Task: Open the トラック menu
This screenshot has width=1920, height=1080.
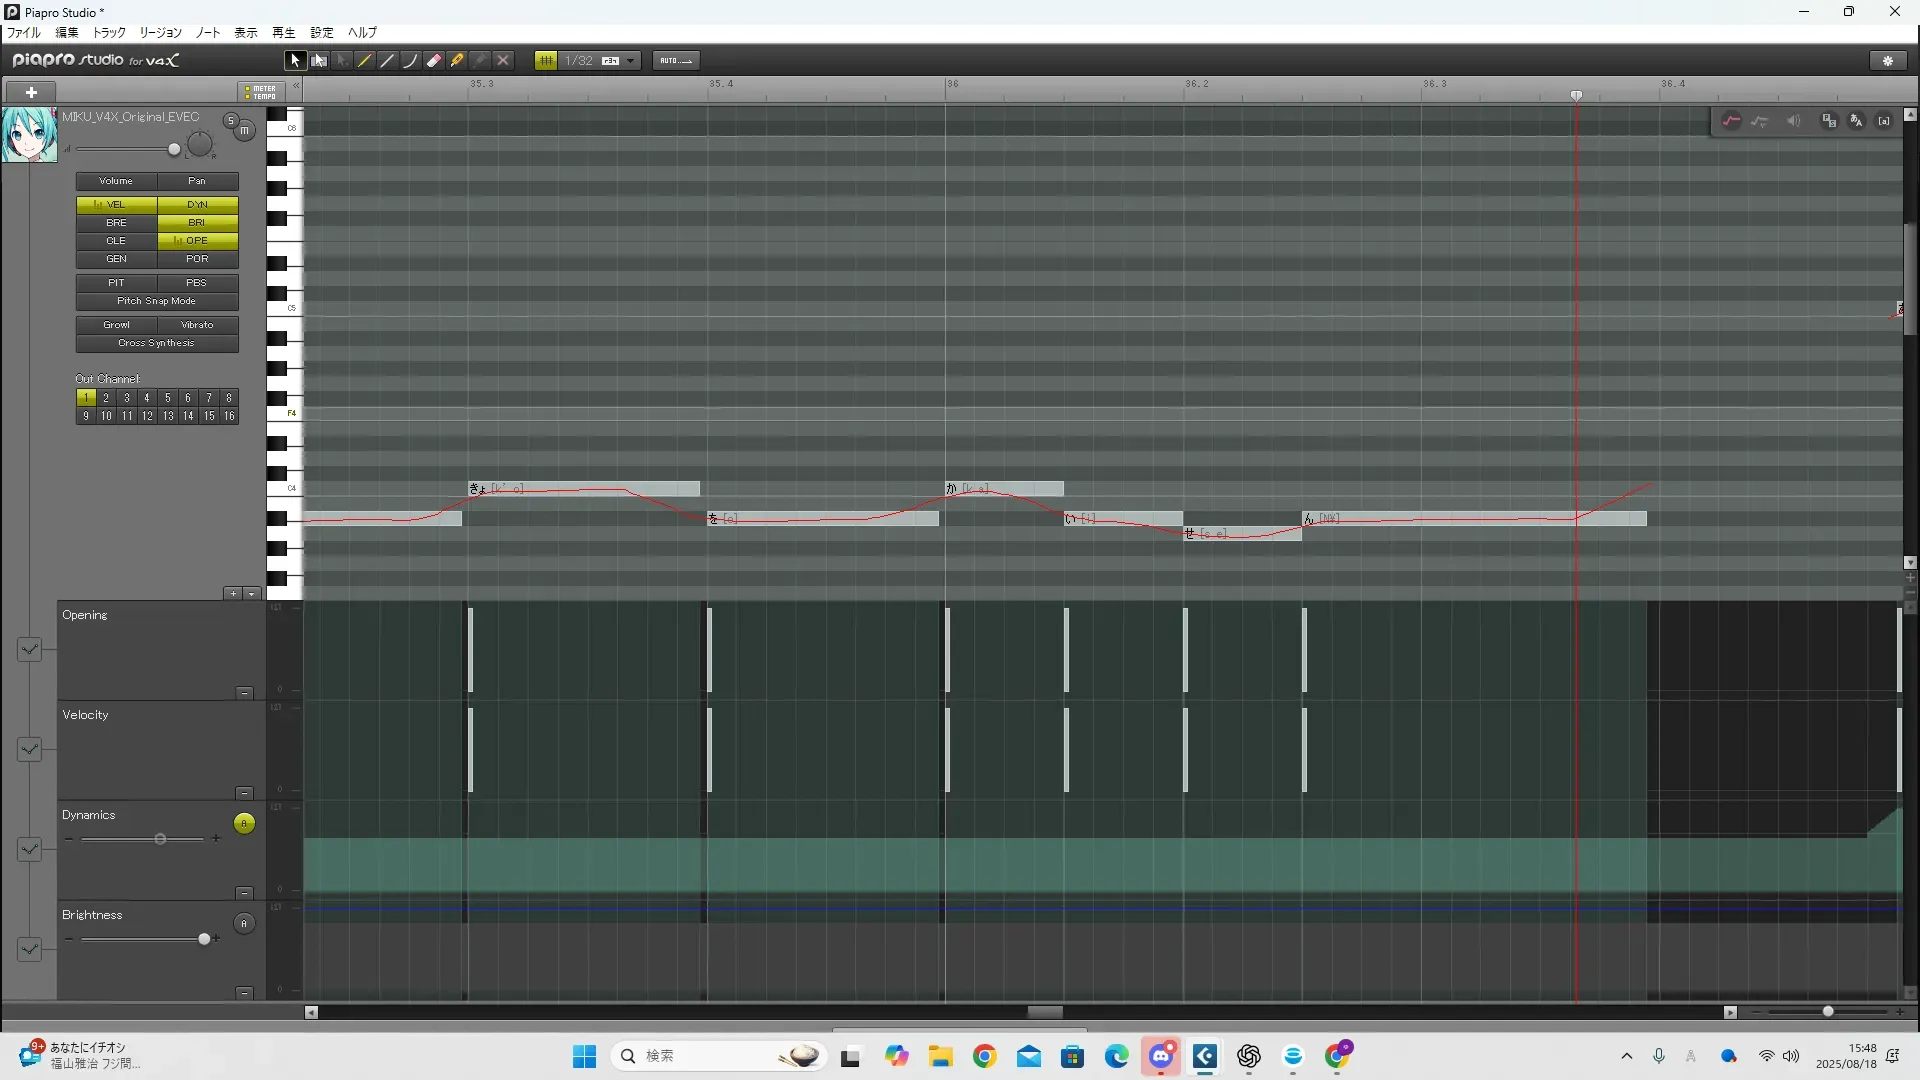Action: pos(109,33)
